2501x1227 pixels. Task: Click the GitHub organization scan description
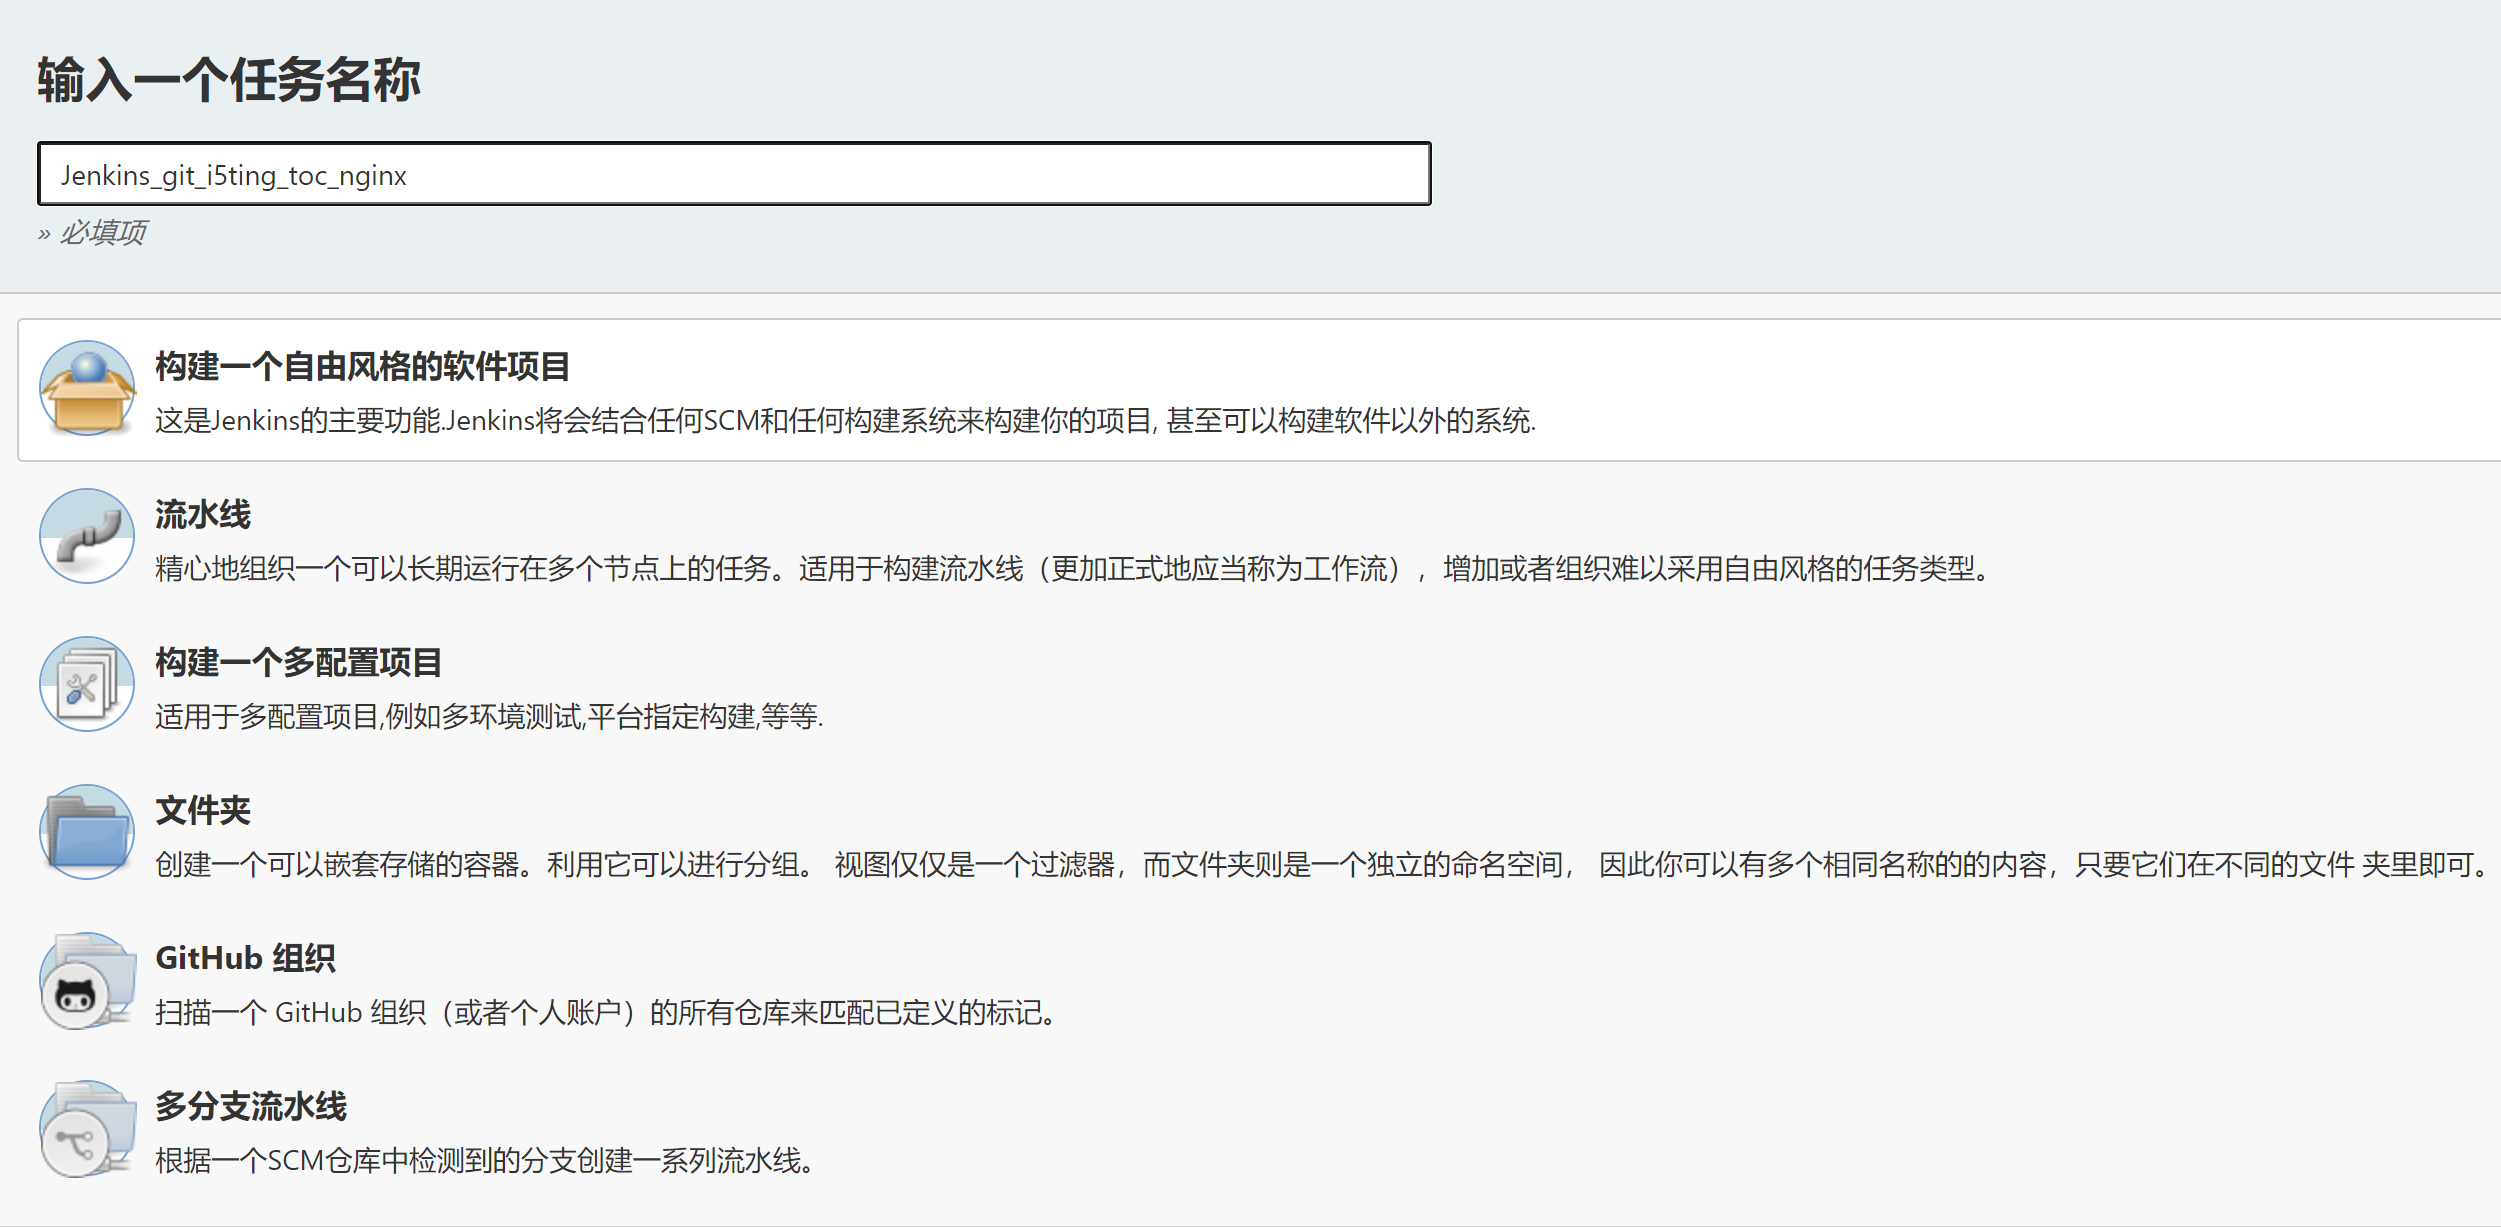click(x=606, y=1013)
